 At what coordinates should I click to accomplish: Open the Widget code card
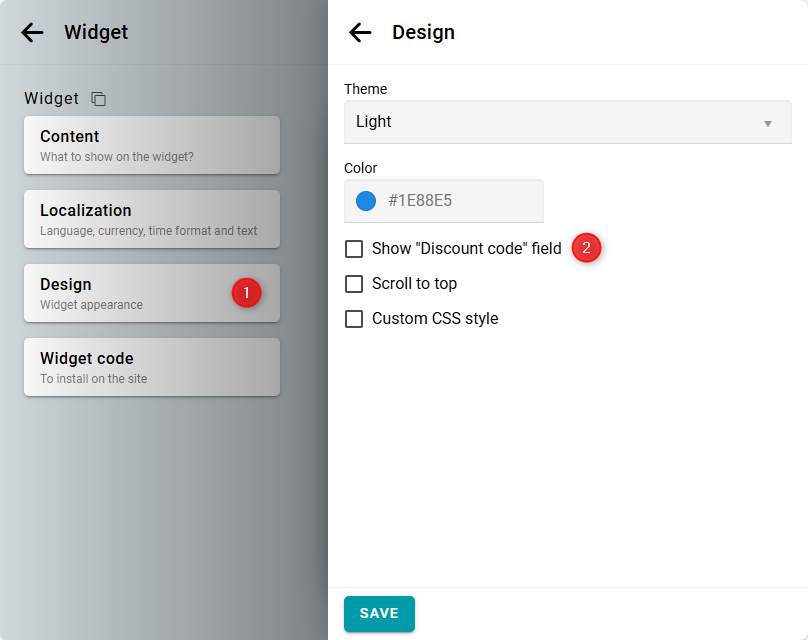click(151, 367)
